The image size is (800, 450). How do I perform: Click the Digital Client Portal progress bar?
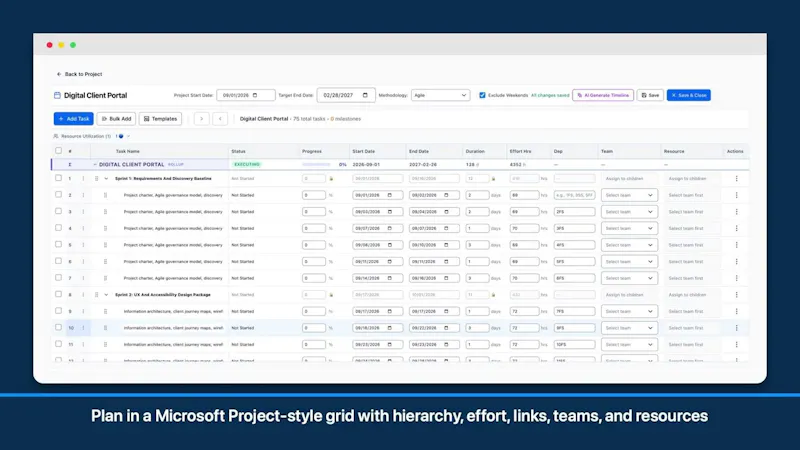coord(316,164)
